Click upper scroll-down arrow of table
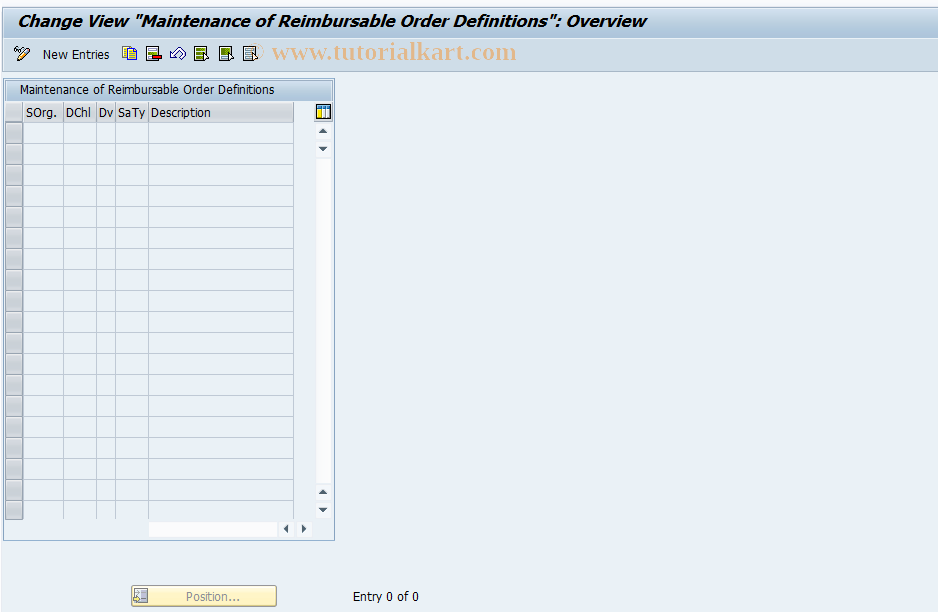The width and height of the screenshot is (938, 612). click(323, 148)
